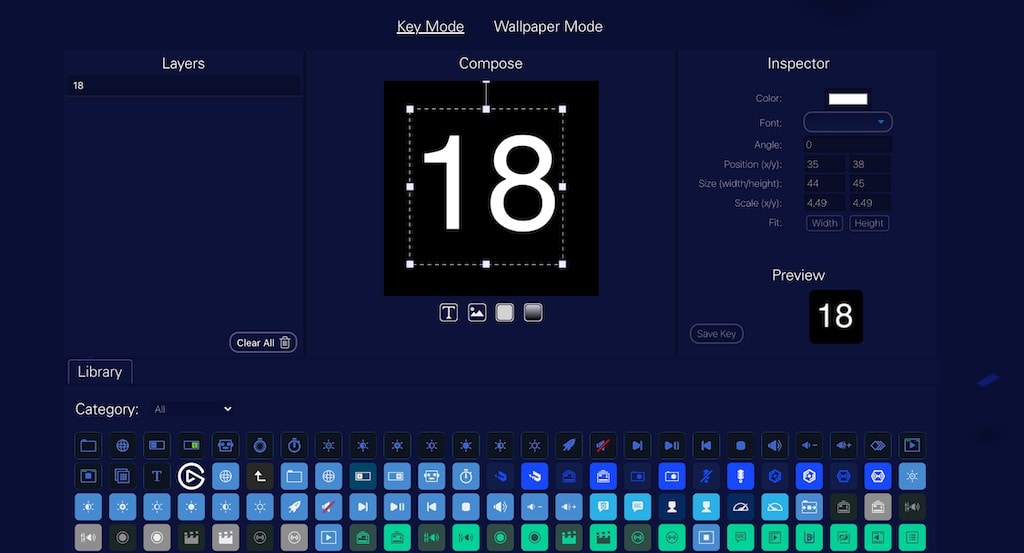Open the white Color swatch in Inspector
This screenshot has height=553, width=1024.
coord(847,99)
